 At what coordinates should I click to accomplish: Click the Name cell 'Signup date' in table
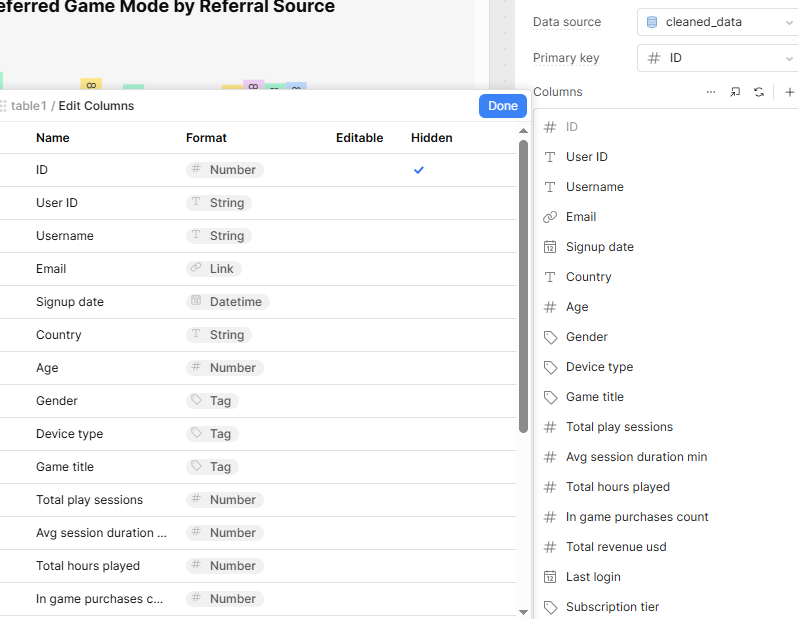(70, 302)
